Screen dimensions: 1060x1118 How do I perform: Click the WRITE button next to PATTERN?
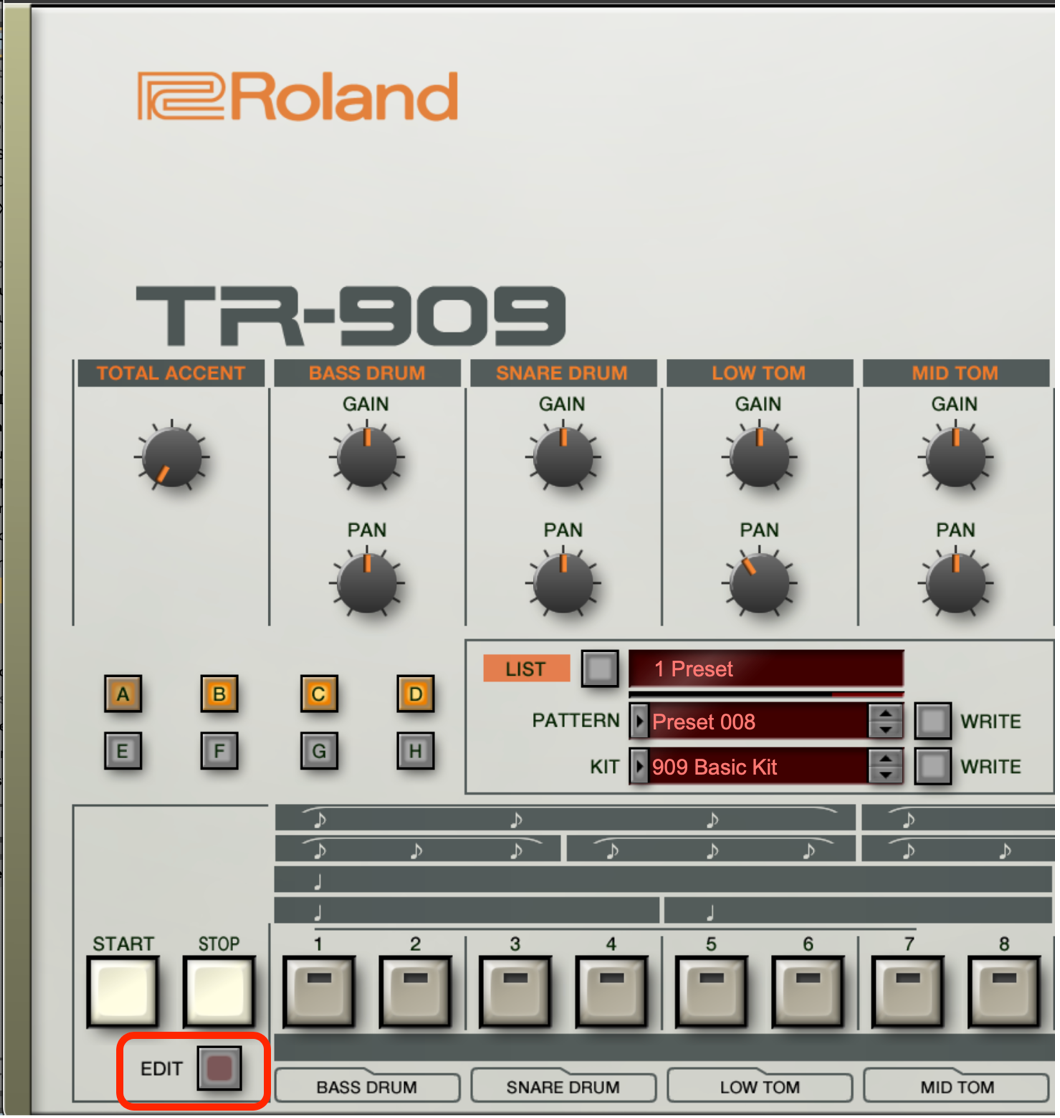[x=933, y=721]
